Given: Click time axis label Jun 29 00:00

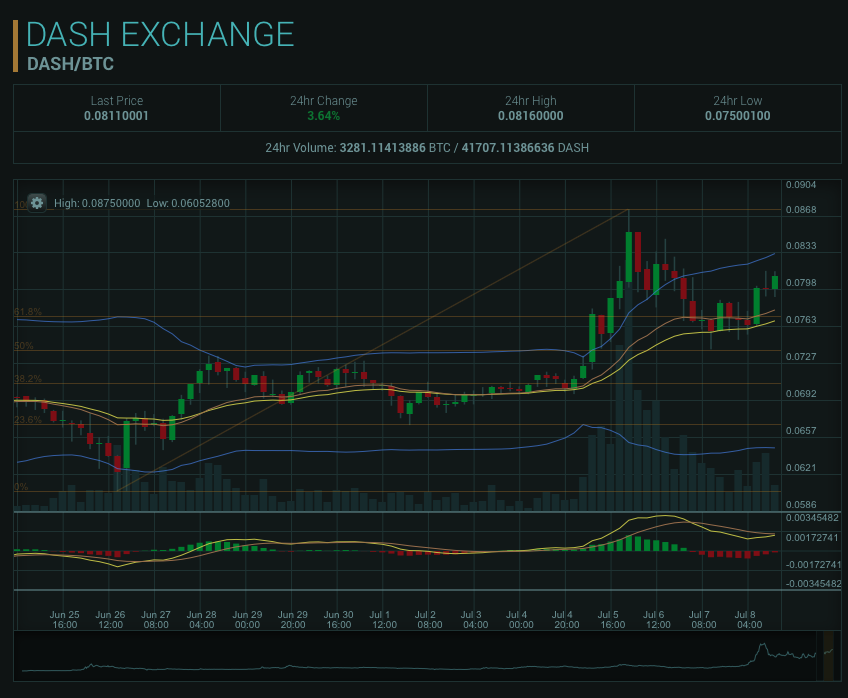Looking at the screenshot, I should pyautogui.click(x=247, y=620).
